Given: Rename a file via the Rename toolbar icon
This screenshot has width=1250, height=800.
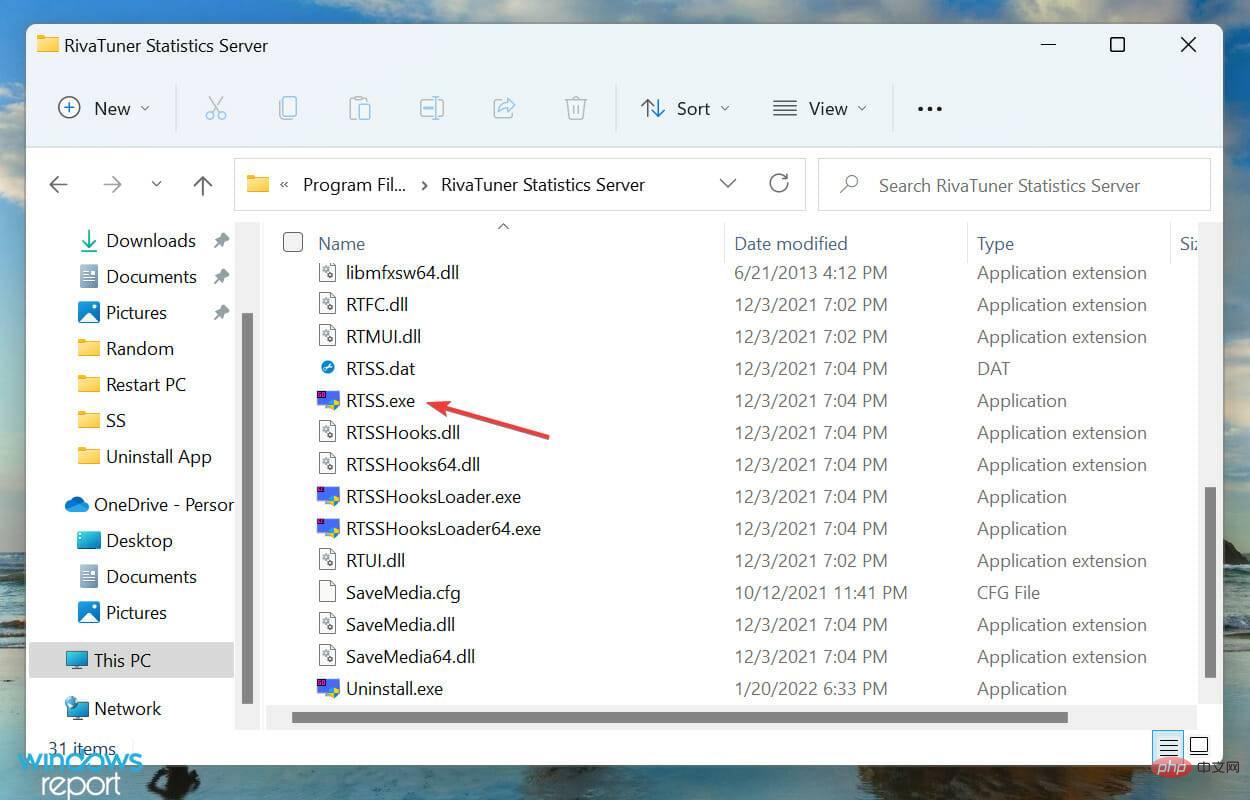Looking at the screenshot, I should tap(431, 108).
